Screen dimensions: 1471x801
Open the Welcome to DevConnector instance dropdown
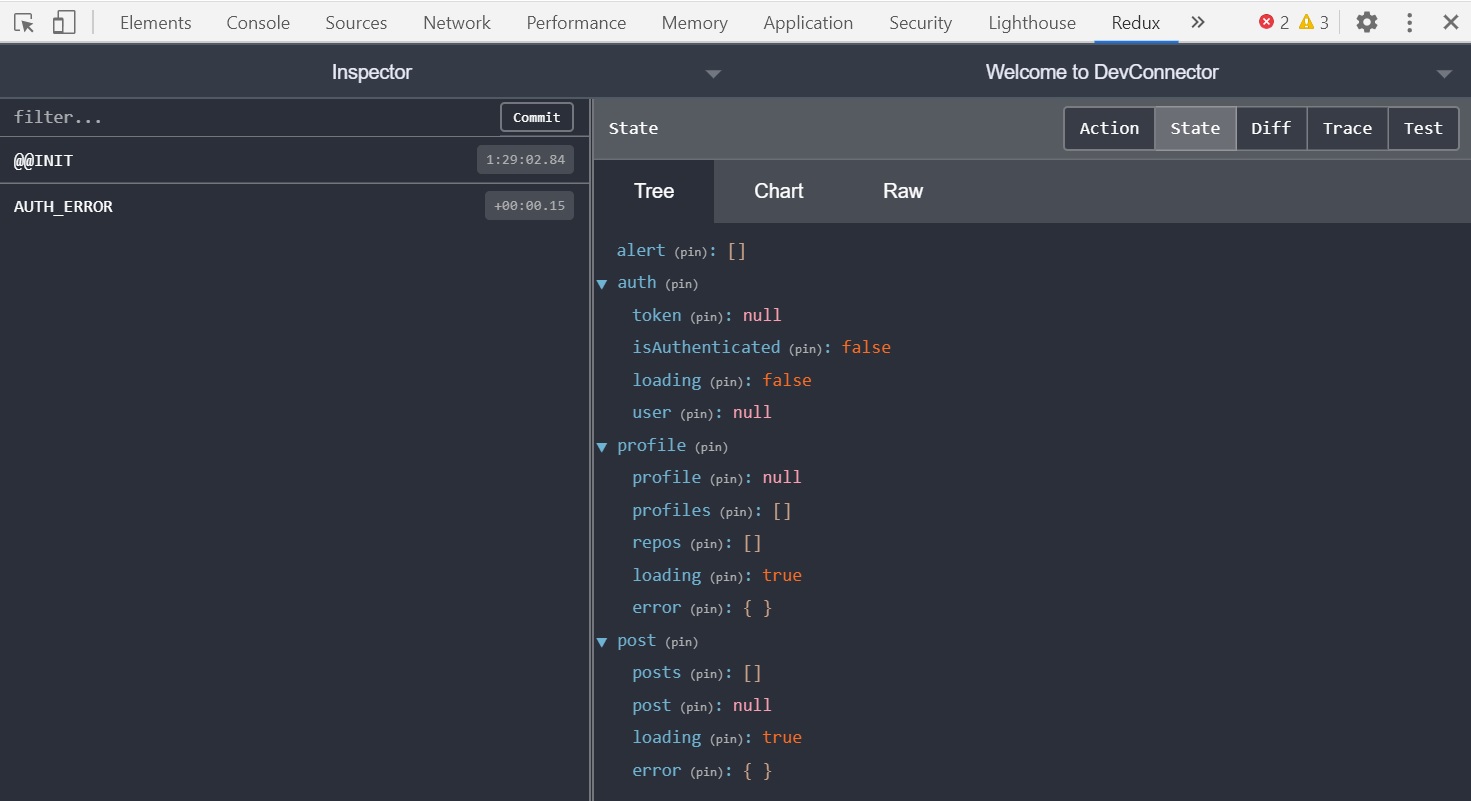click(x=1443, y=74)
